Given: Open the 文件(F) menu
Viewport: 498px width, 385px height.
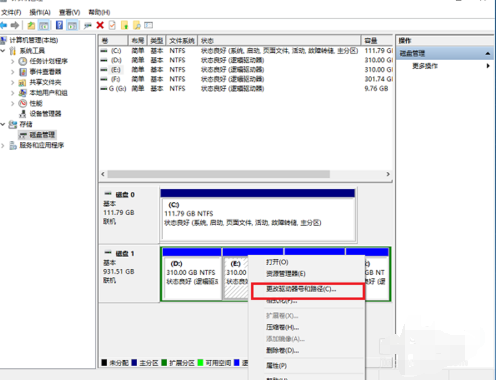Looking at the screenshot, I should [11, 12].
